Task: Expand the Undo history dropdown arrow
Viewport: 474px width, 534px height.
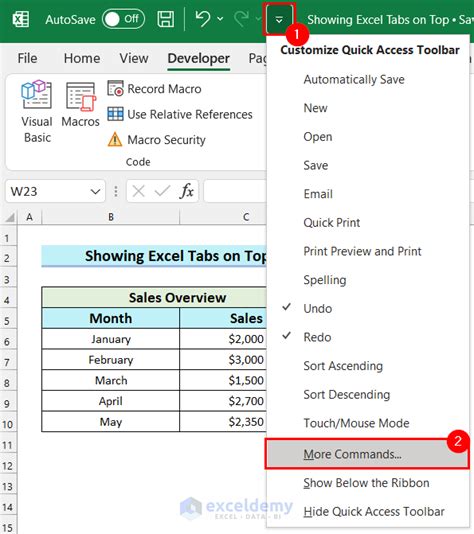Action: point(220,19)
